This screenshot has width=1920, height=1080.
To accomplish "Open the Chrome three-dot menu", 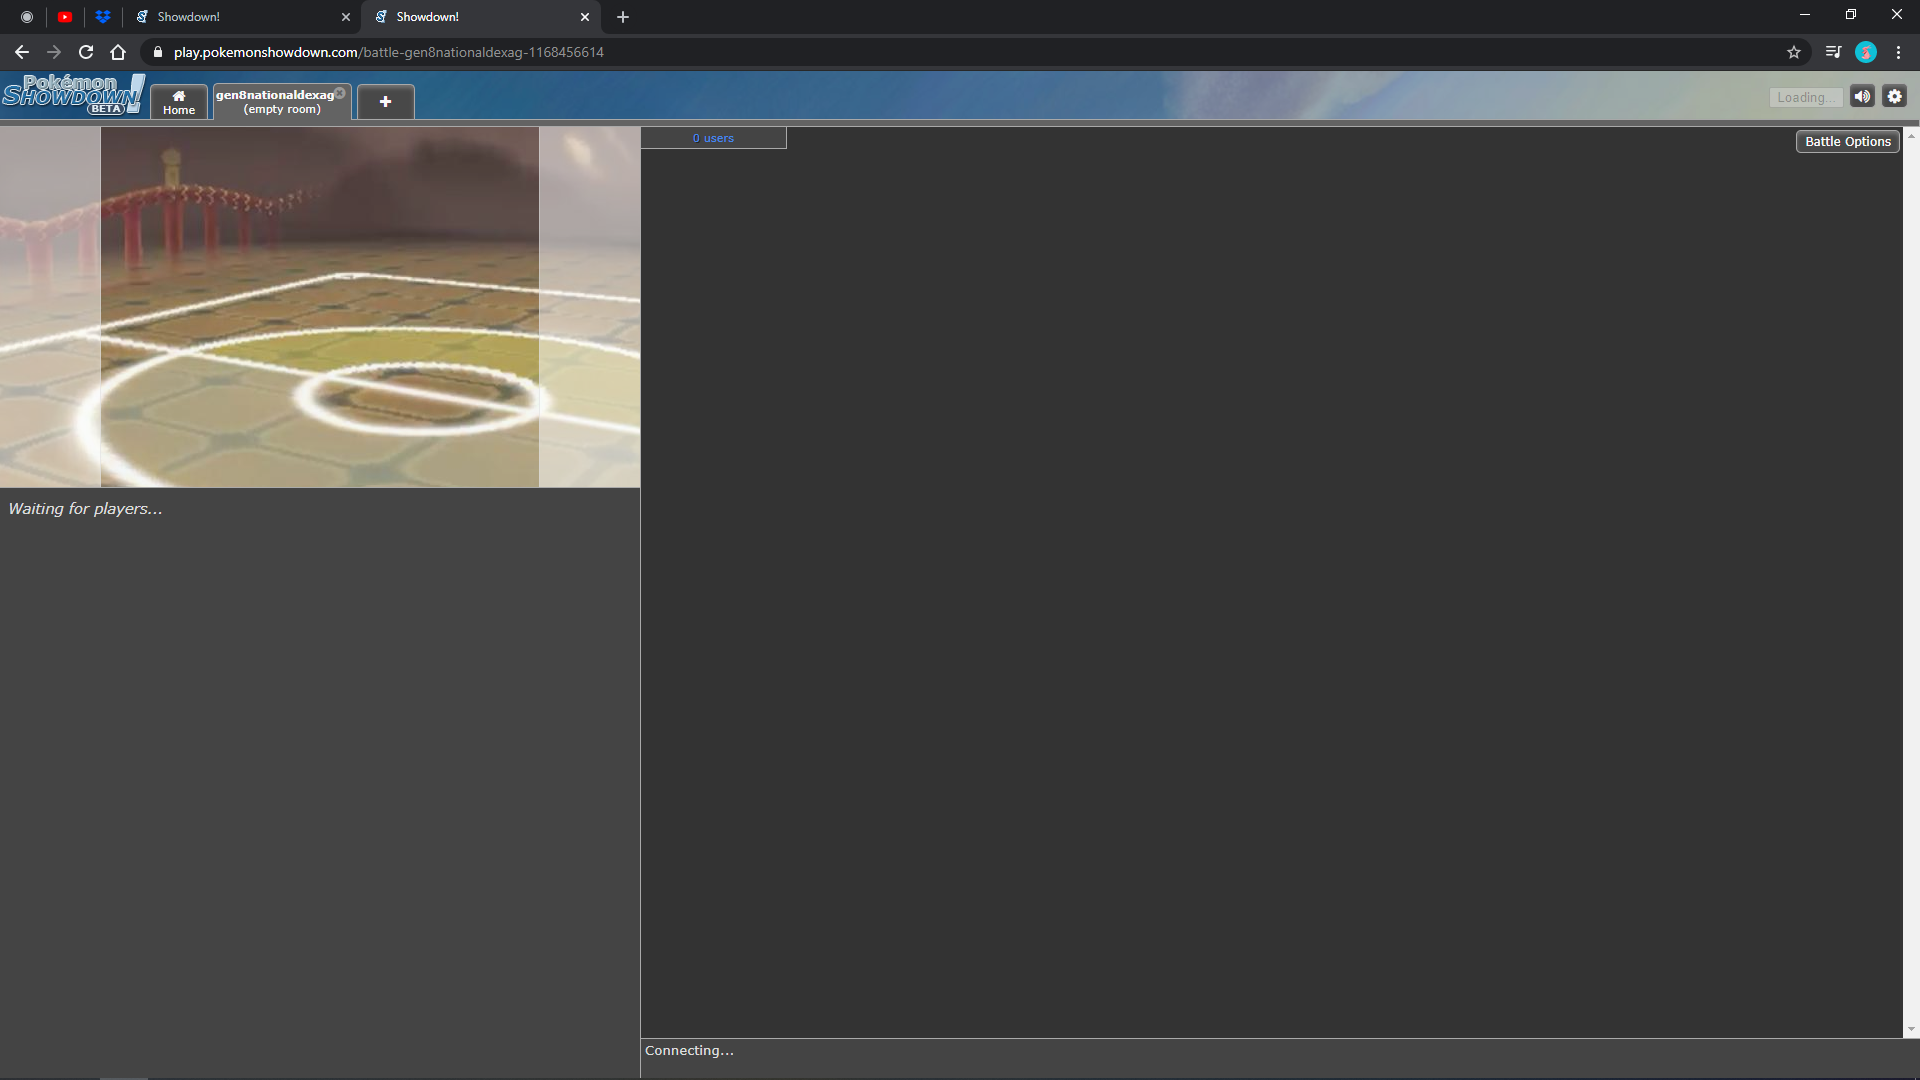I will [1898, 52].
